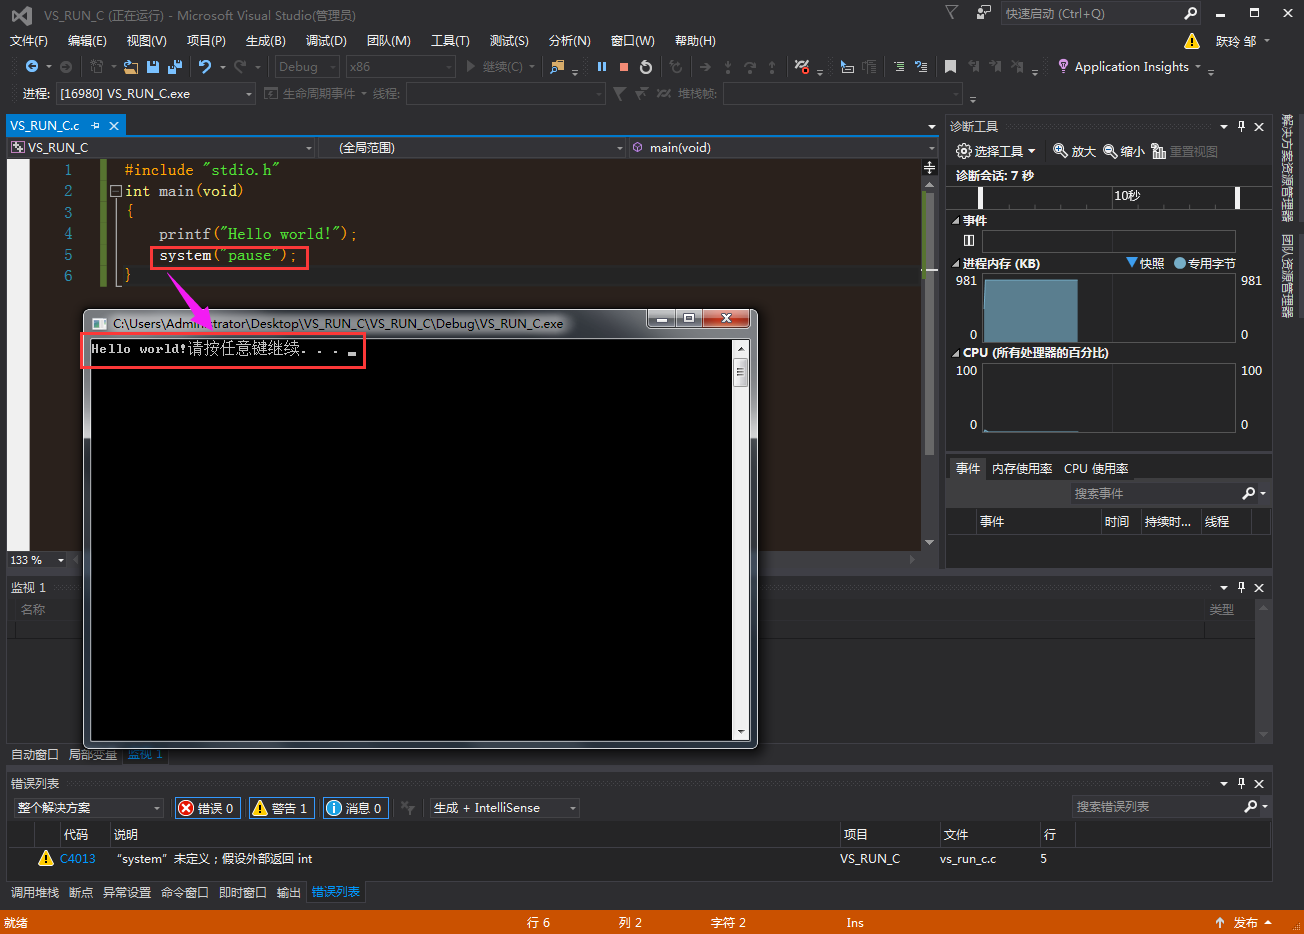Pin the Error List panel
The width and height of the screenshot is (1304, 934).
coord(1241,784)
